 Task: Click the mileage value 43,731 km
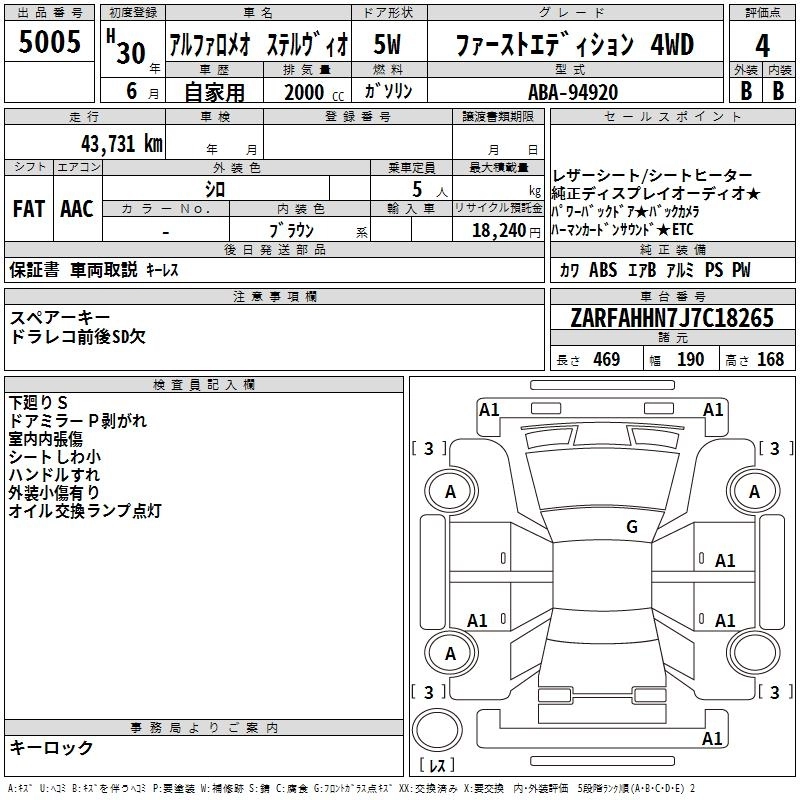click(121, 144)
